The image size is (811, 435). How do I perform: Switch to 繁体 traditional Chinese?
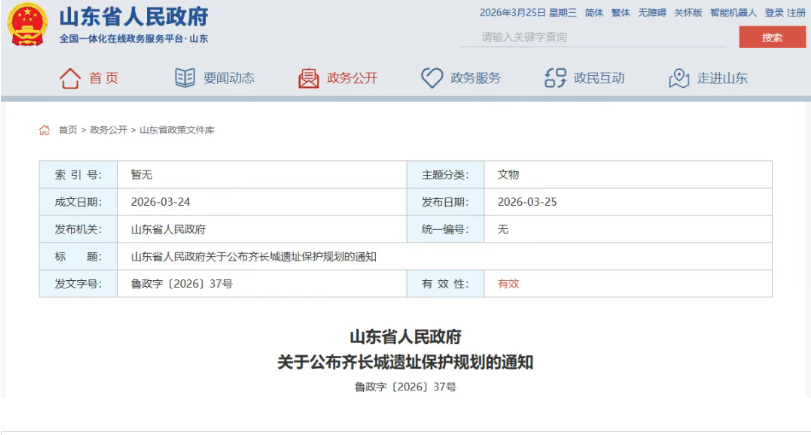click(x=621, y=13)
